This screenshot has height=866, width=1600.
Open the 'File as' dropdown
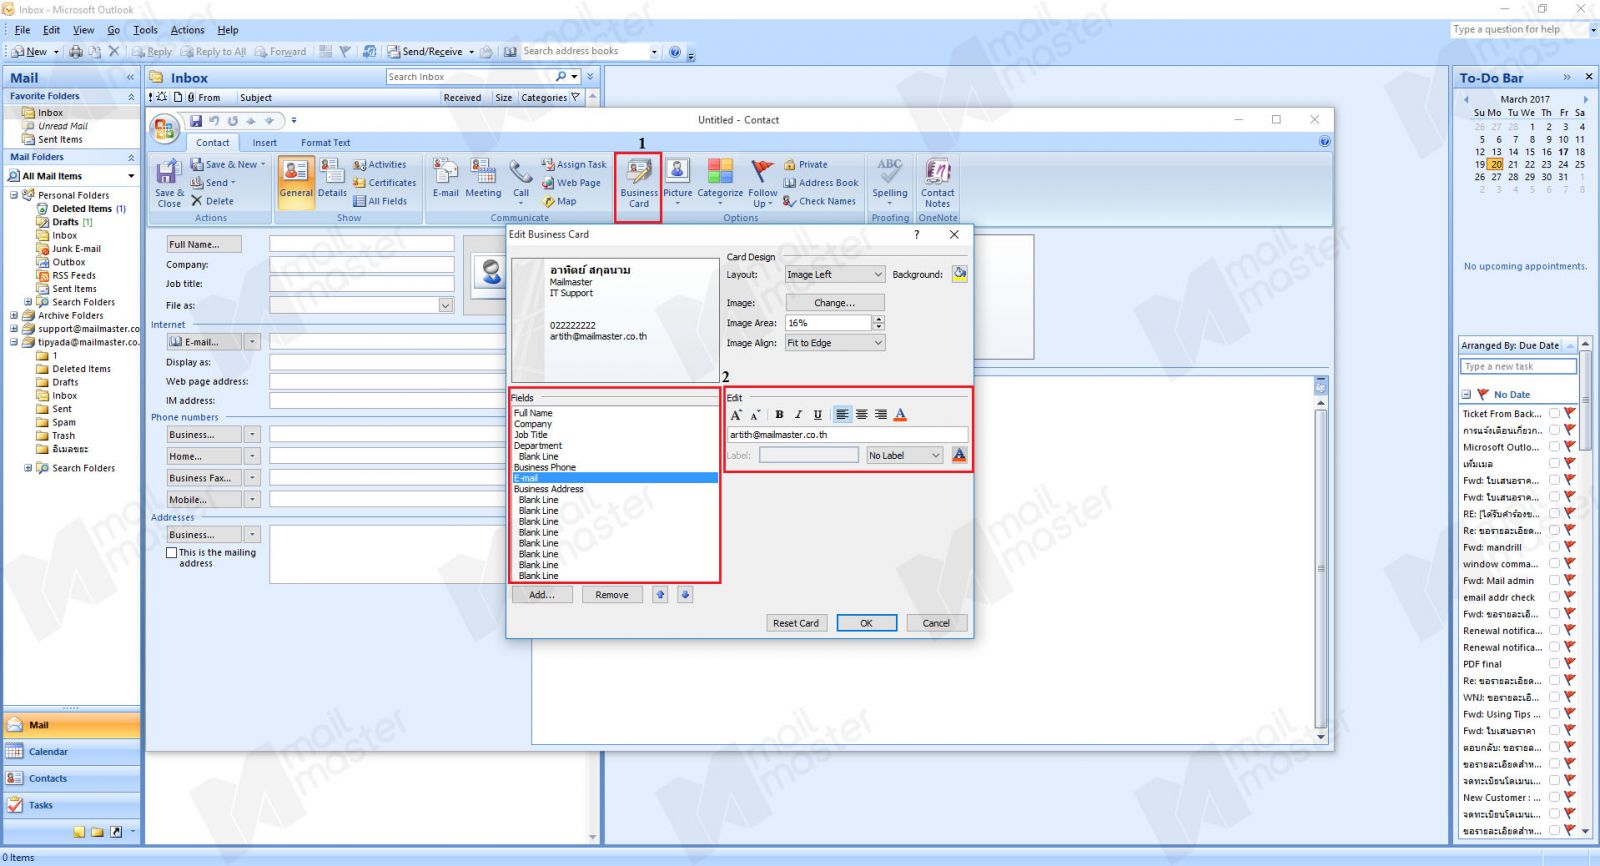tap(446, 305)
